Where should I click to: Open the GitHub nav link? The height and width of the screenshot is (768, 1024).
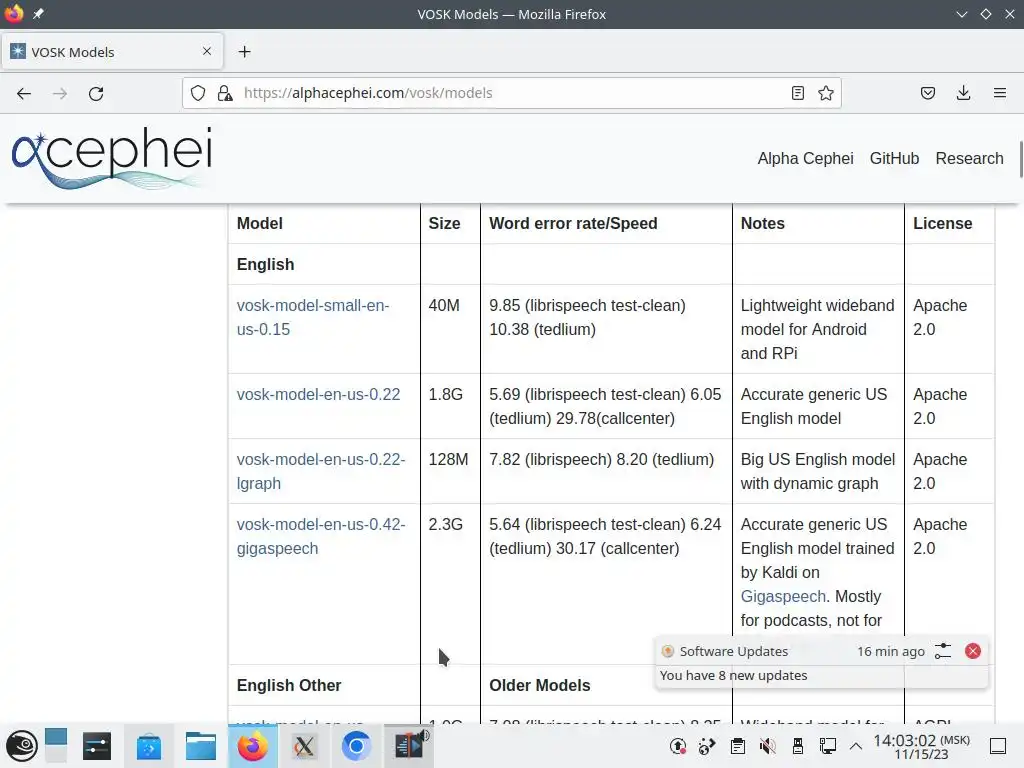894,159
